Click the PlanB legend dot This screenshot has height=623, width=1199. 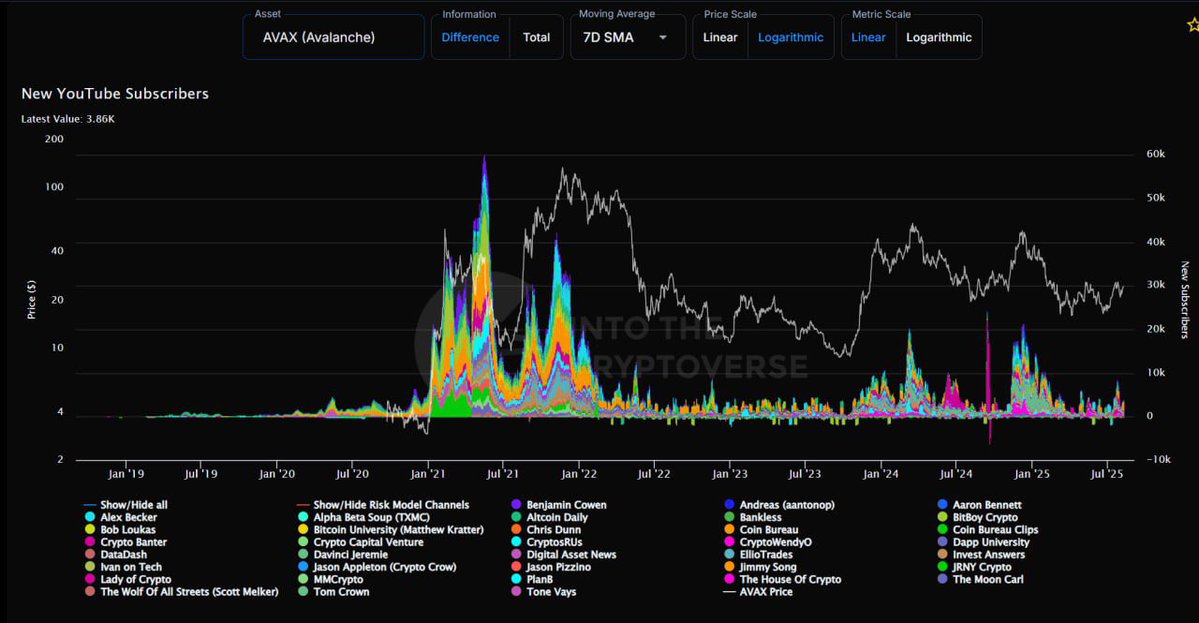516,579
